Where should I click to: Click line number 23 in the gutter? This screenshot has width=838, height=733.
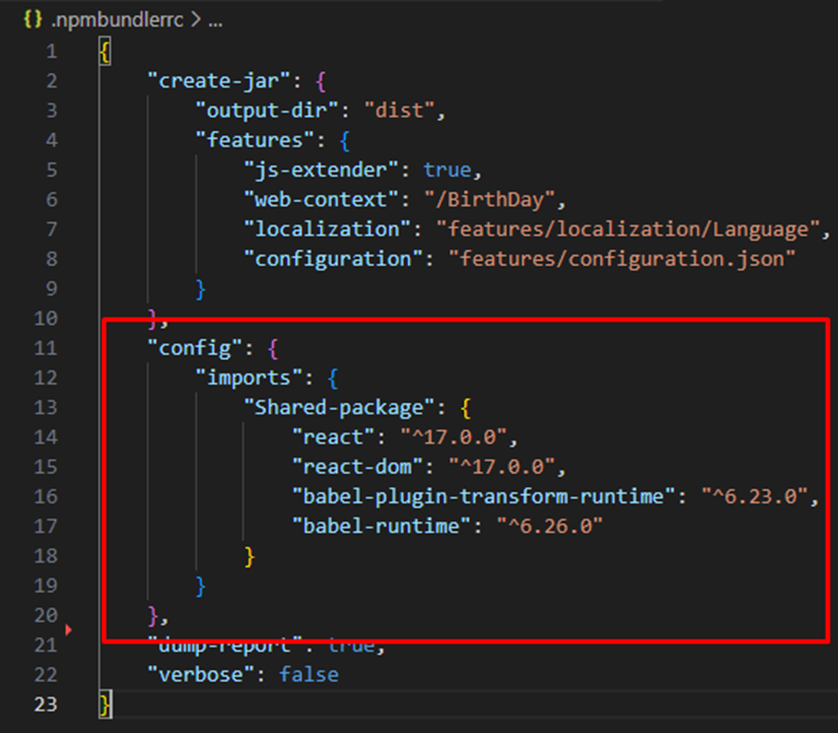[x=46, y=704]
